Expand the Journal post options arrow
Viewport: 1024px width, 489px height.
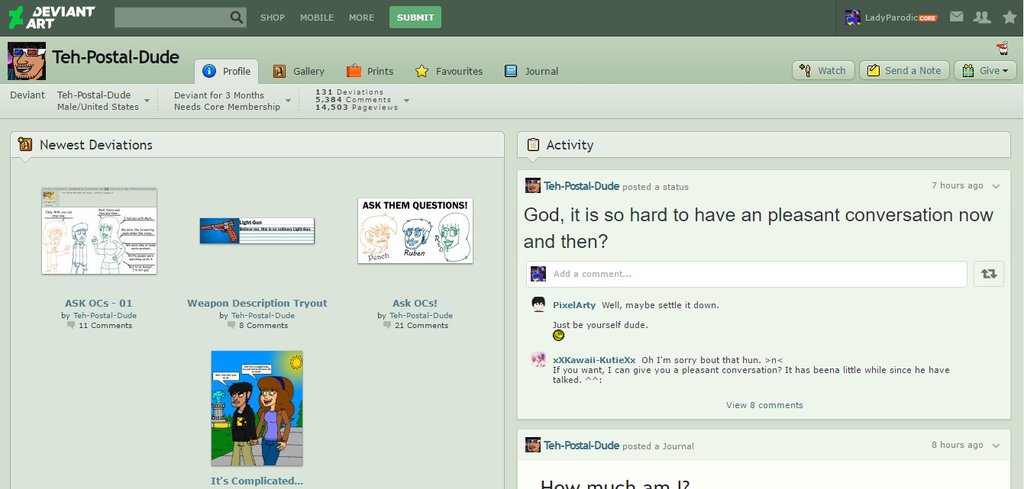click(x=996, y=445)
